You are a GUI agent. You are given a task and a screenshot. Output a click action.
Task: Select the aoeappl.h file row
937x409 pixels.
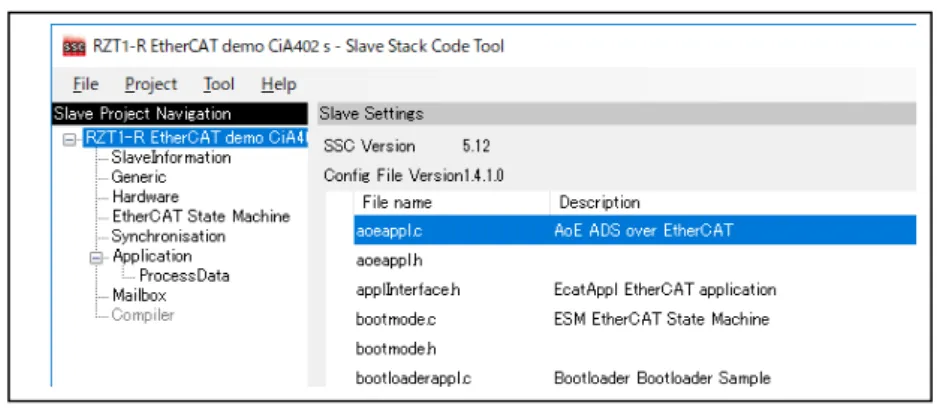[635, 261]
